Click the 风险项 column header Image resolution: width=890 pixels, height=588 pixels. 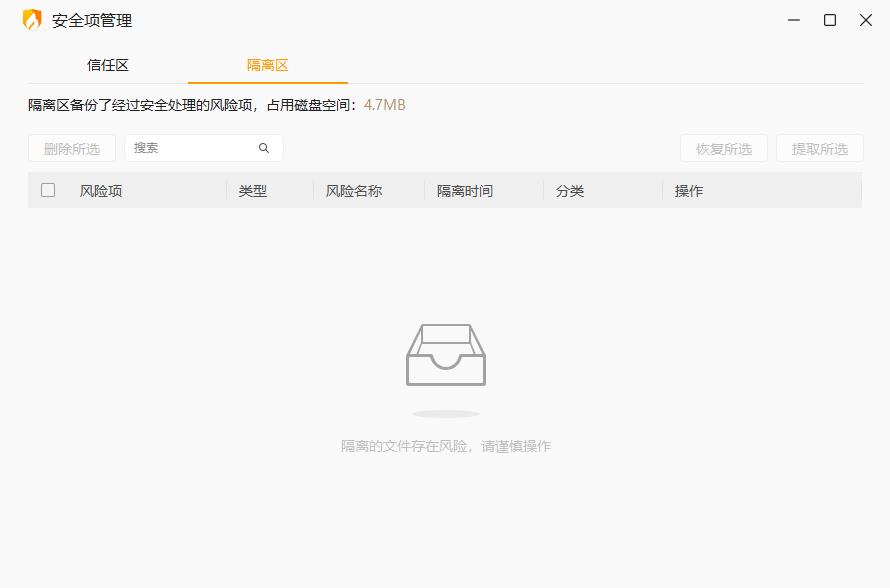point(98,190)
